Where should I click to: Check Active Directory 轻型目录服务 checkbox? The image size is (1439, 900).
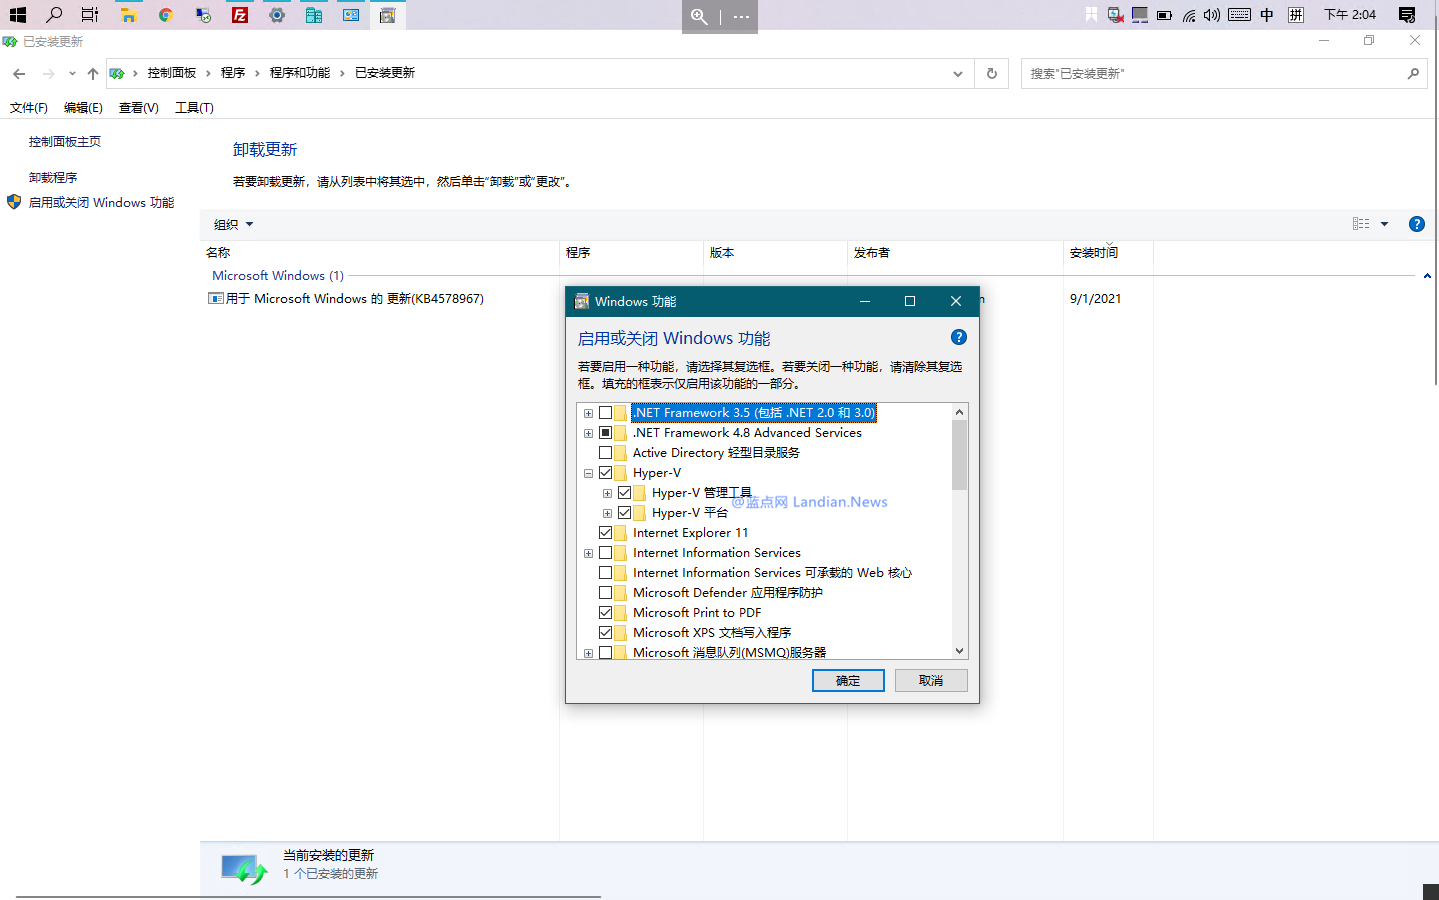pos(605,453)
